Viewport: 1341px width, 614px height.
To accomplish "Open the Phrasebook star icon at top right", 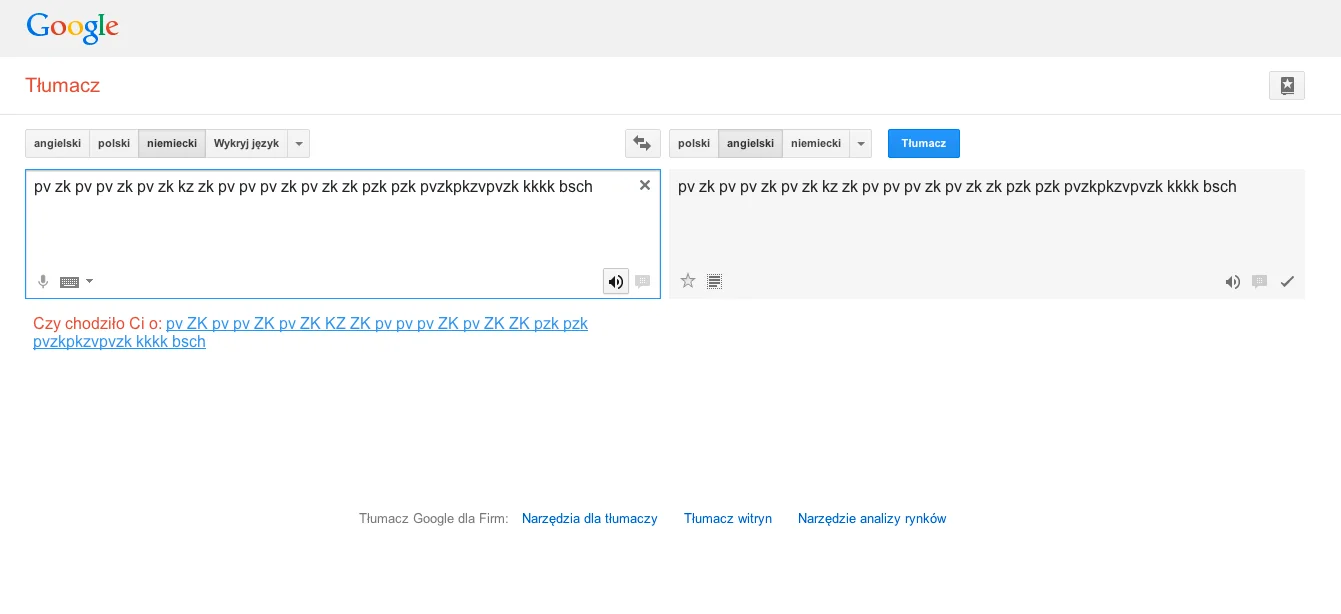I will point(1286,86).
